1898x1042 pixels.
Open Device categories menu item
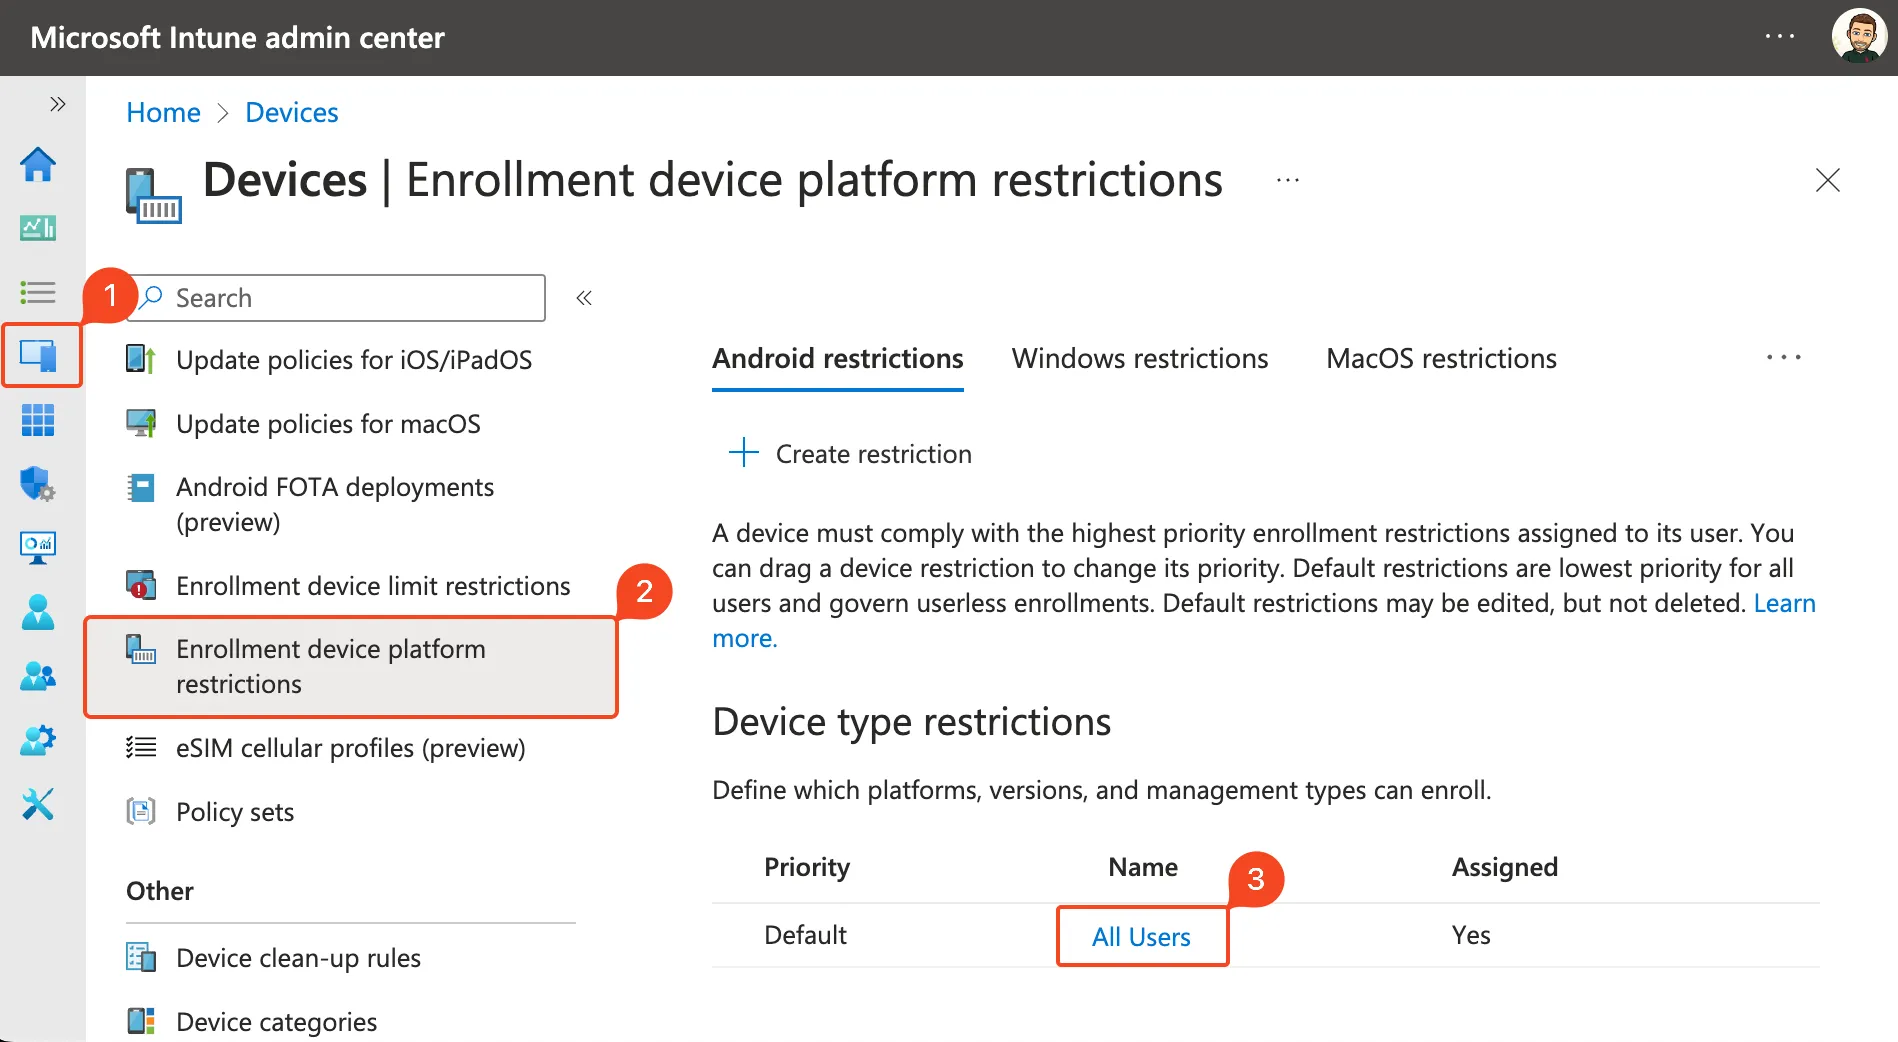click(276, 1022)
